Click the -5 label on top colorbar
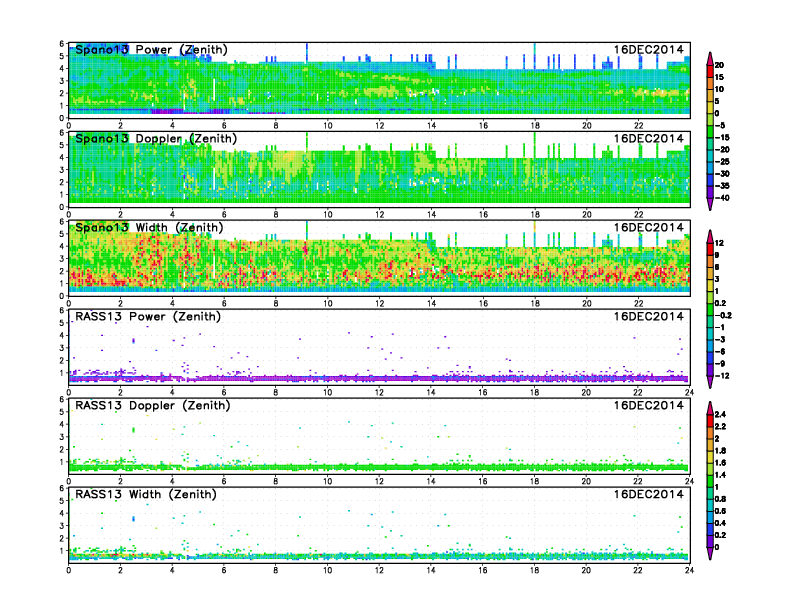The image size is (792, 612). point(720,125)
